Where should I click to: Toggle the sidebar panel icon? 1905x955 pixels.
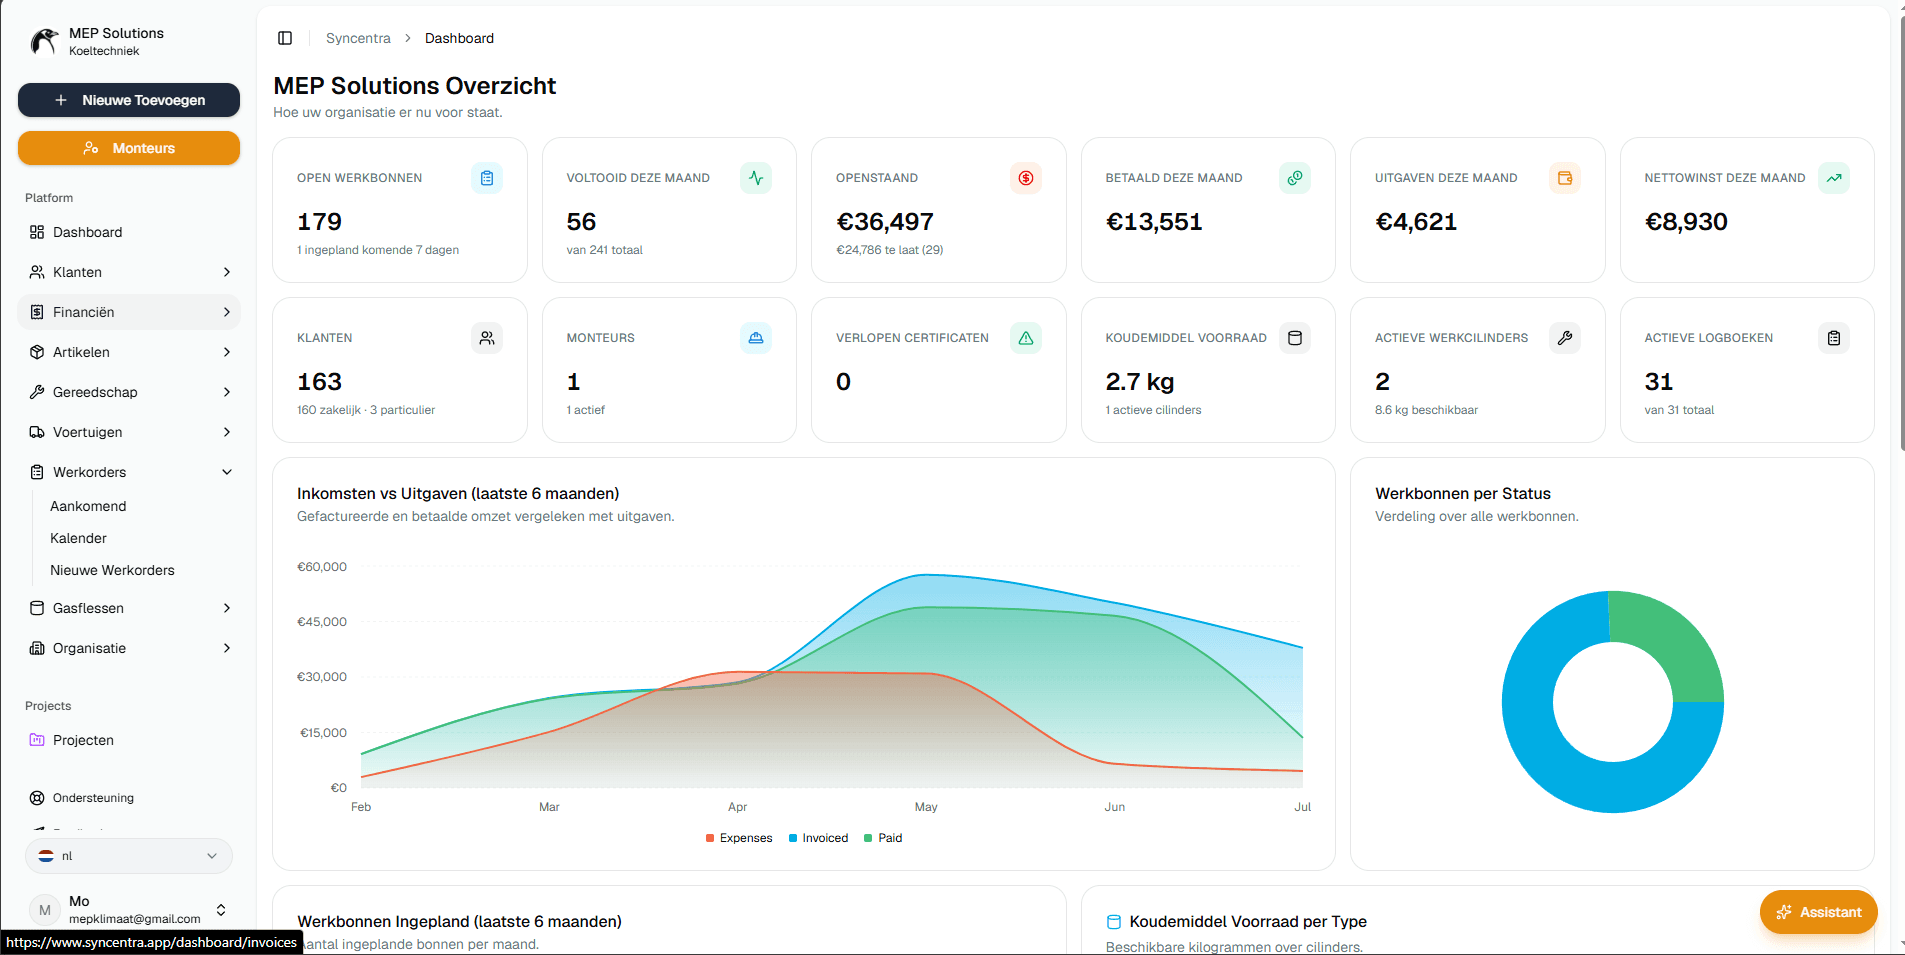point(285,38)
